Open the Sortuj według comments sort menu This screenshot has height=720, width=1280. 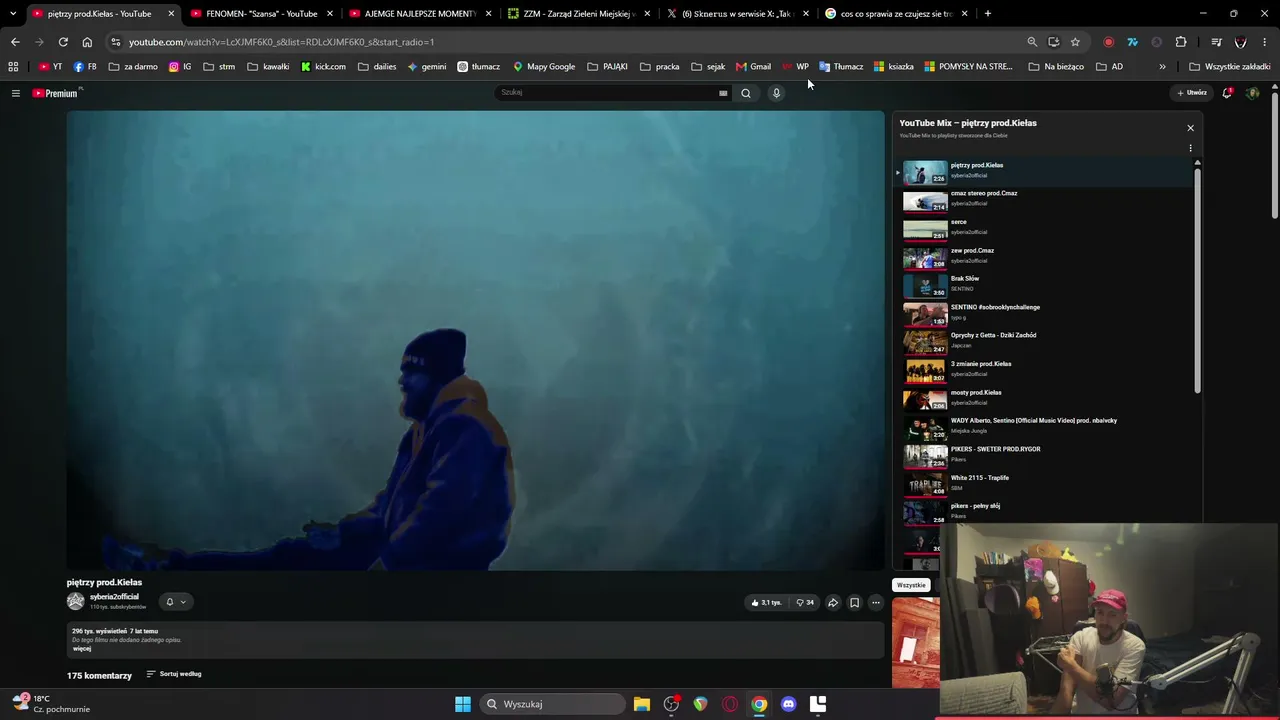pyautogui.click(x=174, y=674)
